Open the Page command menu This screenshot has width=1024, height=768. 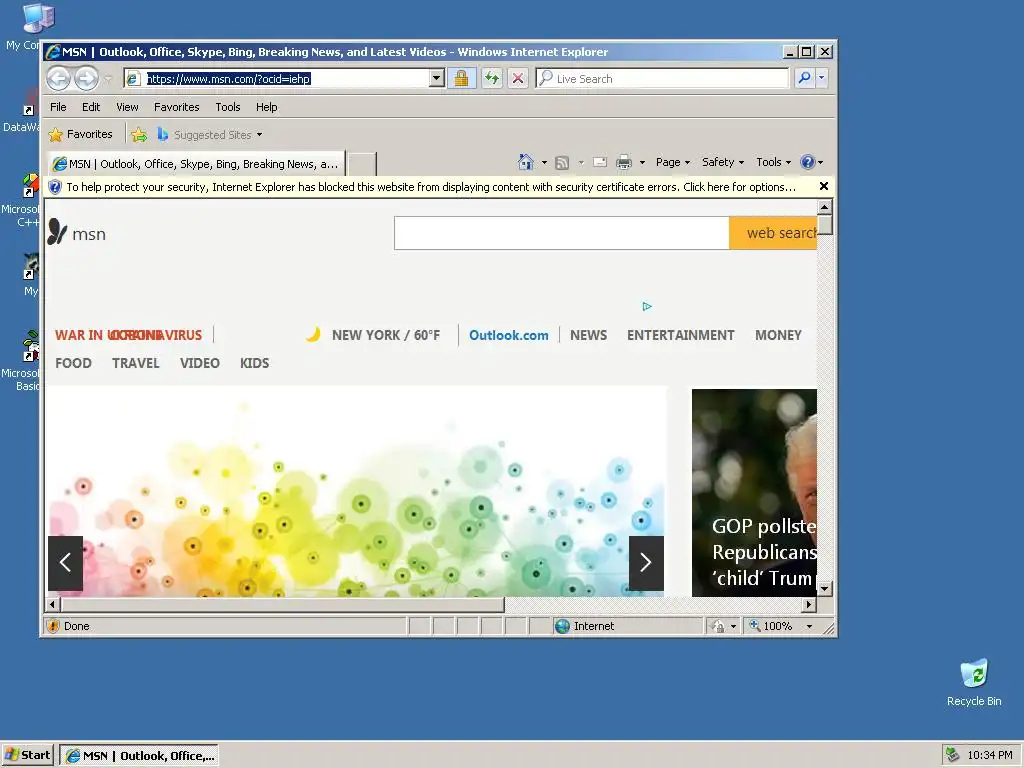(673, 162)
